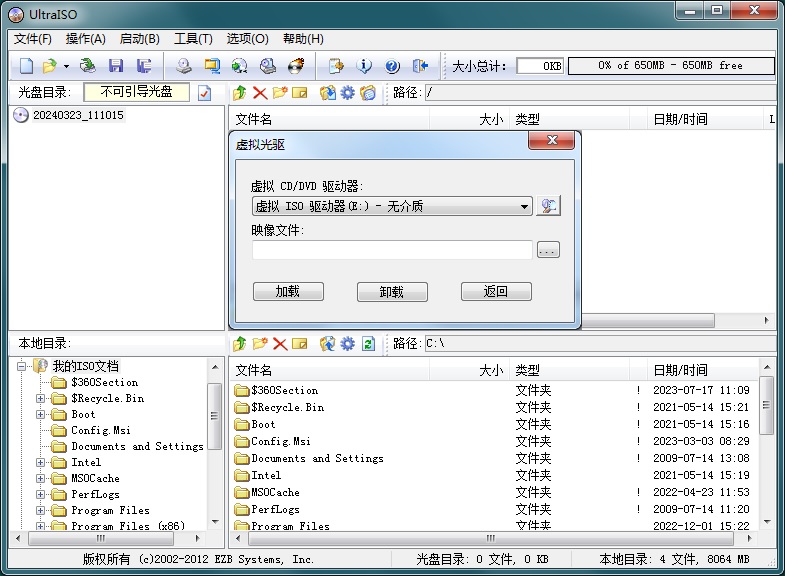This screenshot has width=785, height=576.
Task: Click the browse '...' button for image file
Action: click(548, 250)
